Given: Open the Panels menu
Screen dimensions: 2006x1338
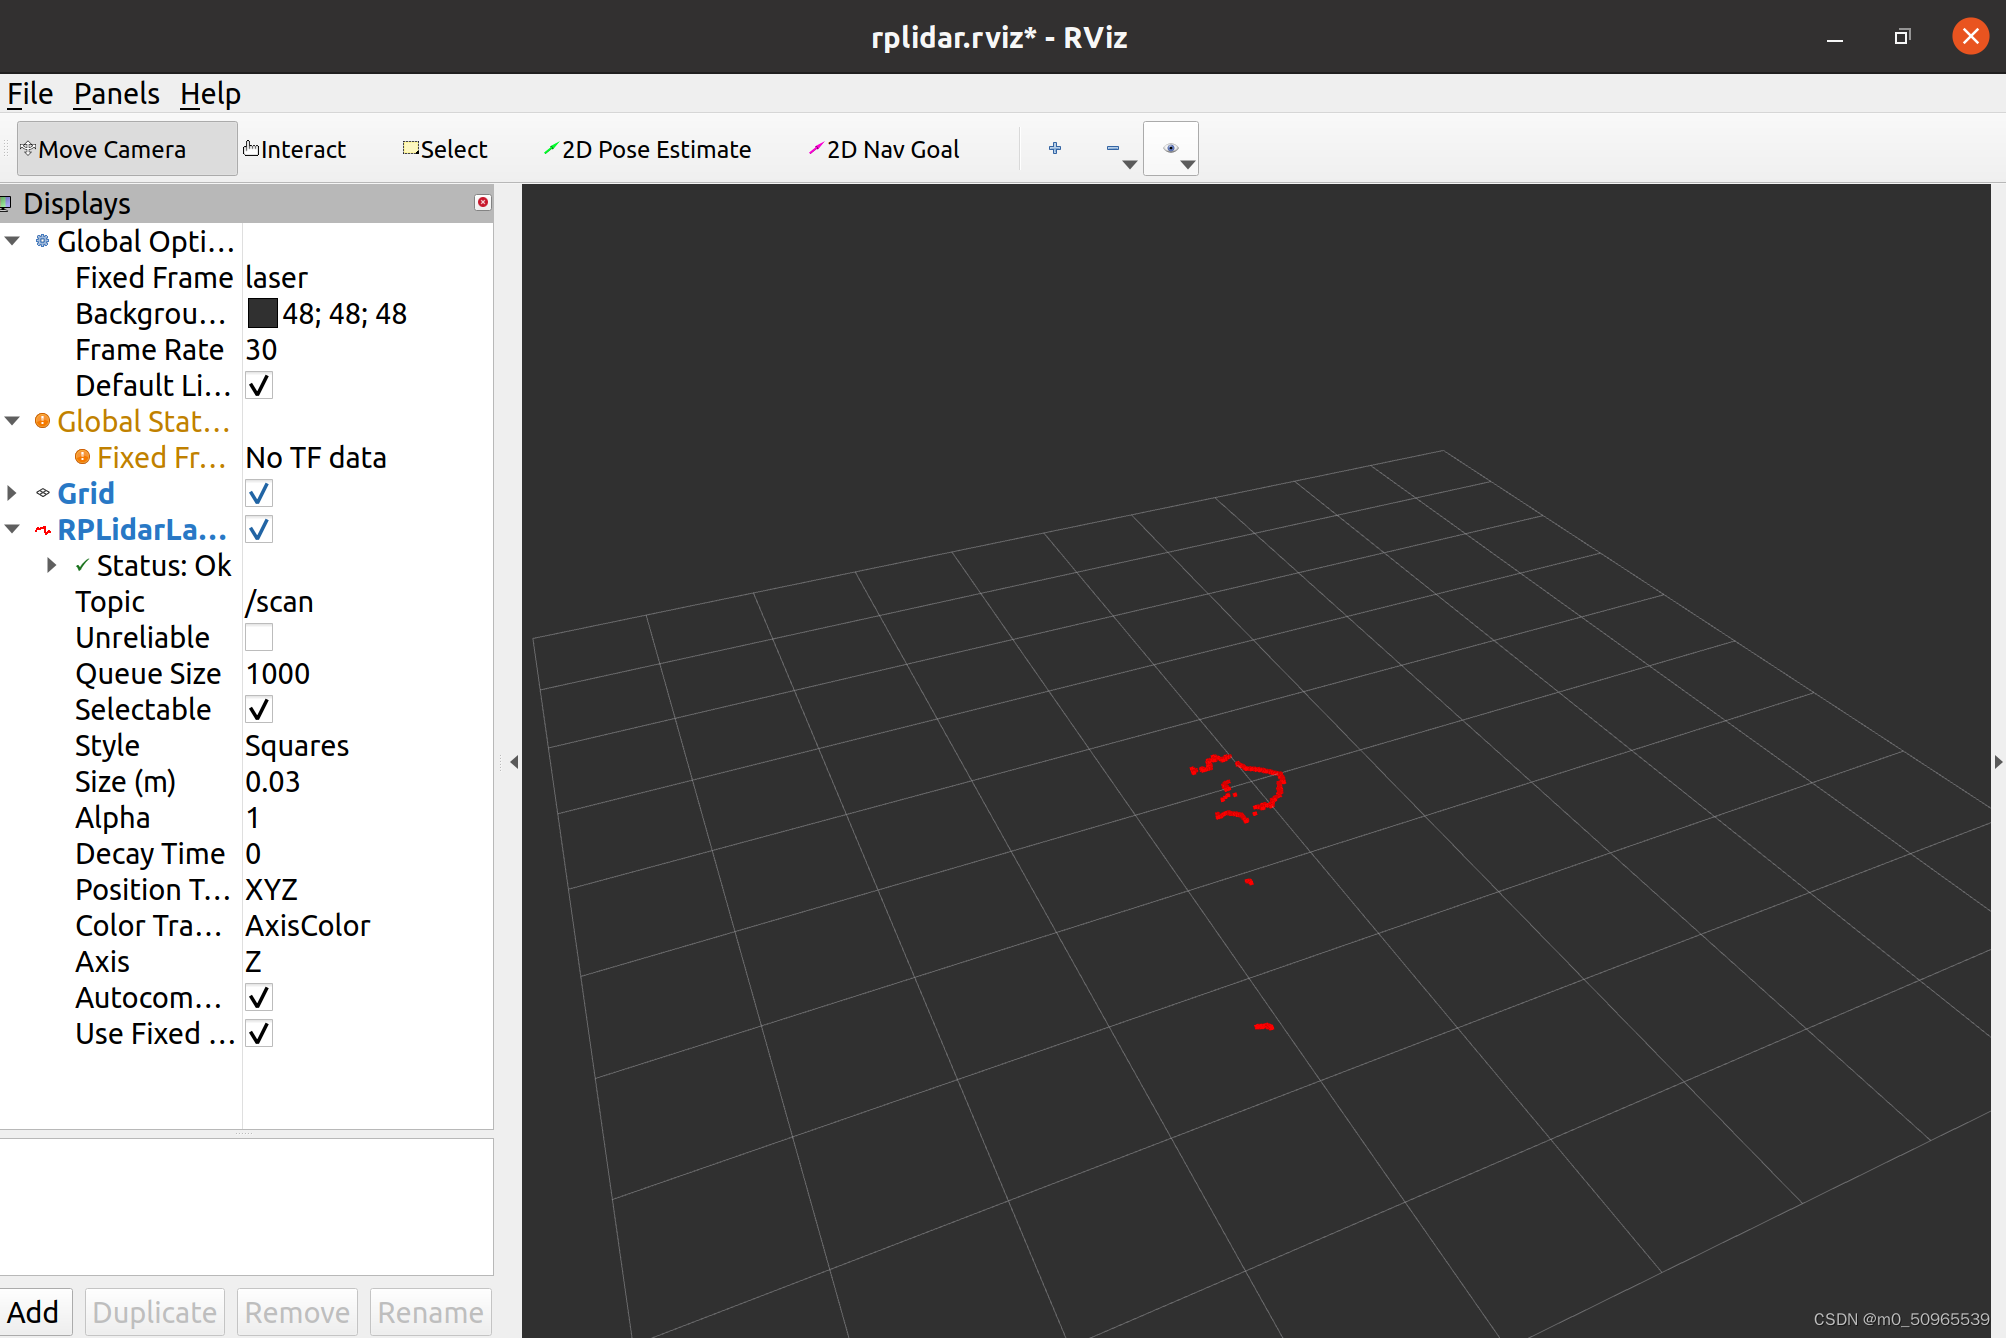Looking at the screenshot, I should (116, 94).
